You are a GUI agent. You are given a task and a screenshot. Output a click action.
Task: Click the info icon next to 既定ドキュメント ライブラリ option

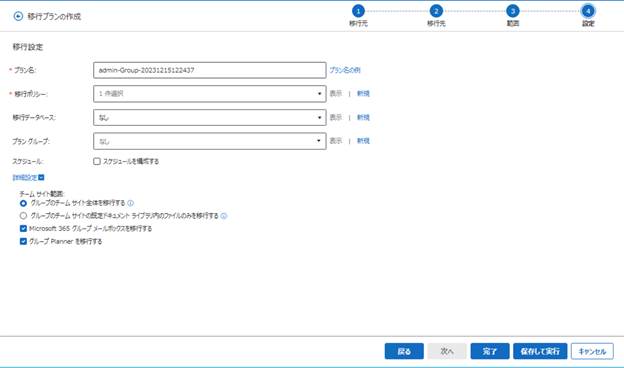(224, 216)
